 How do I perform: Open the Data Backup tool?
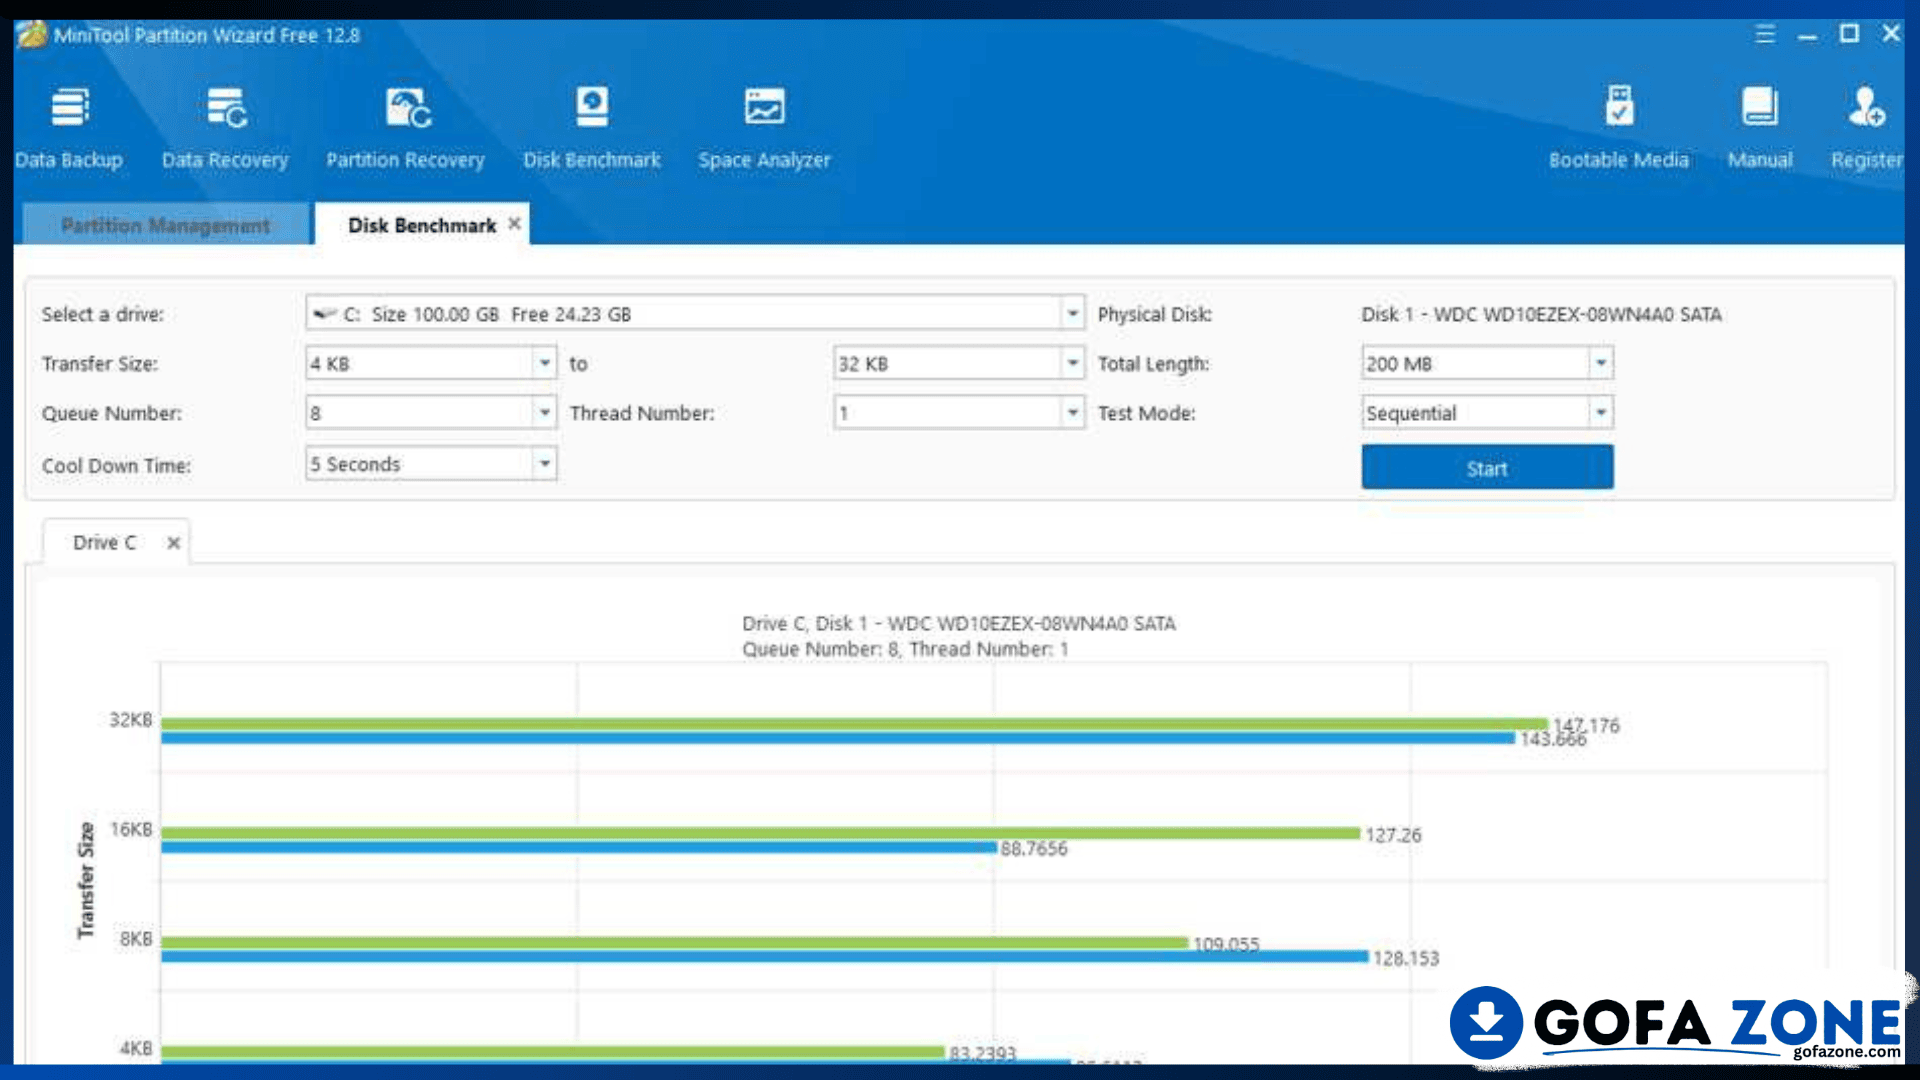[x=69, y=128]
